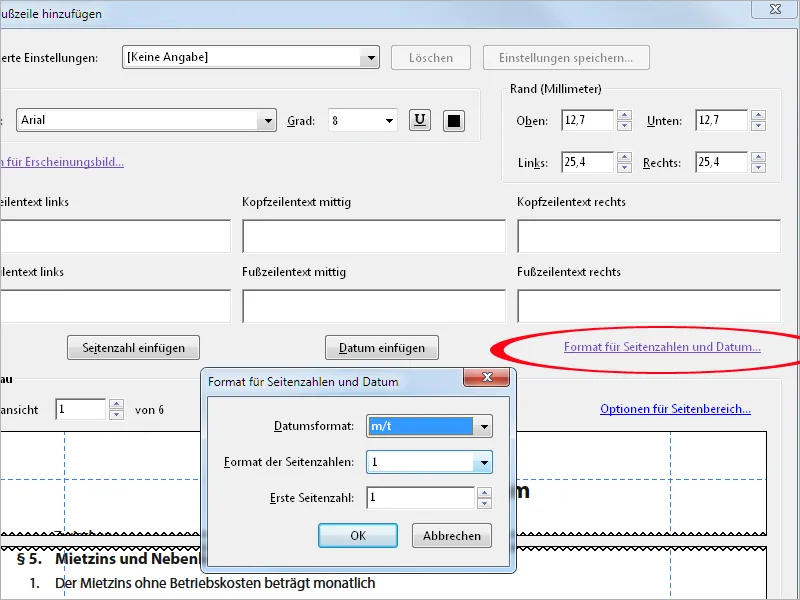Click Abbrechen in the format dialog
The image size is (800, 600).
[452, 536]
